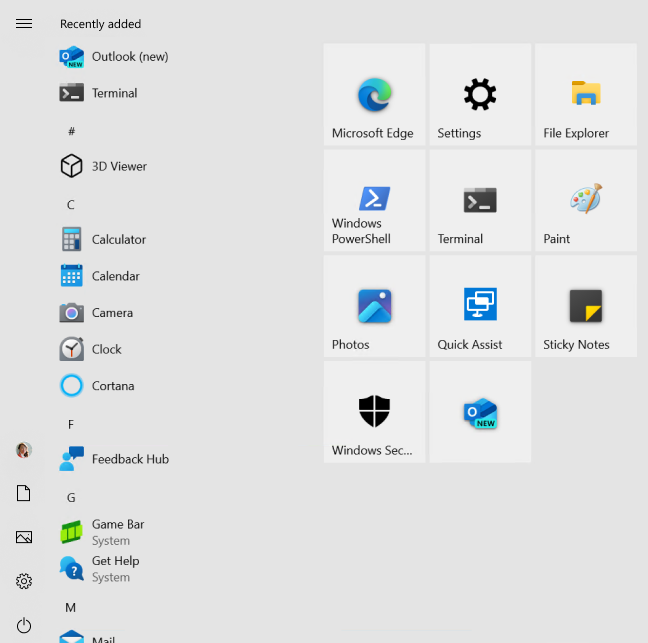Click the # section header in app list
The width and height of the screenshot is (648, 643).
click(x=71, y=131)
